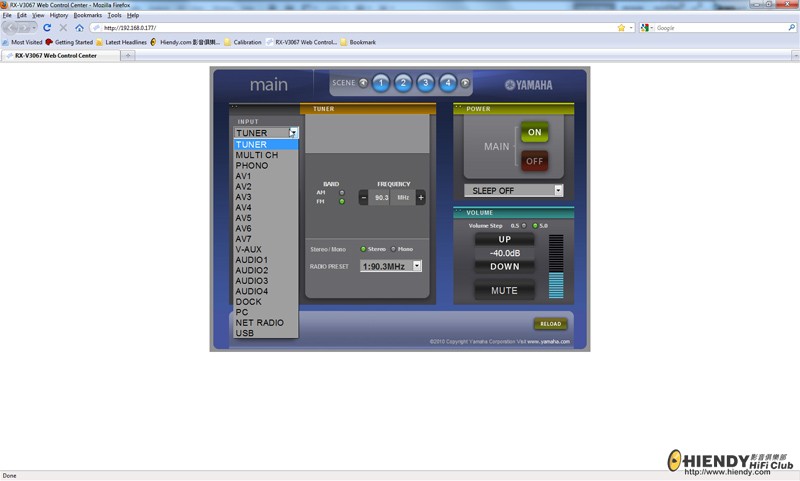Select AM band radio button

coord(342,193)
